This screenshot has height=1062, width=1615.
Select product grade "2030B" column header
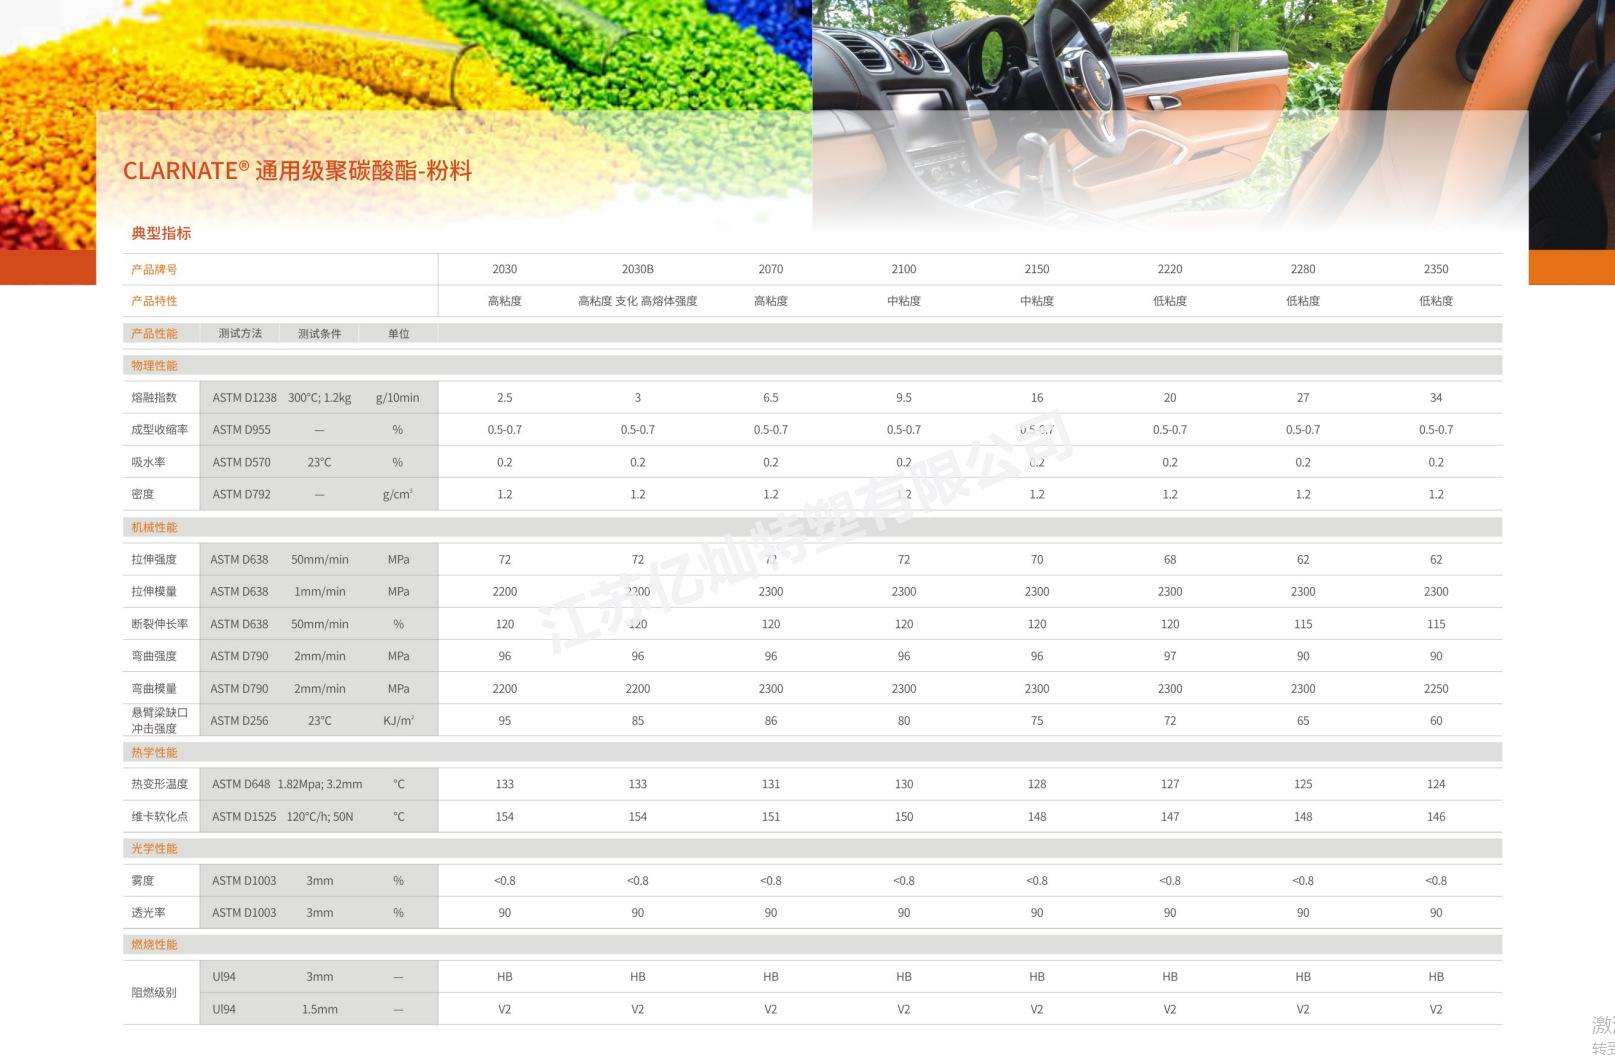click(638, 269)
